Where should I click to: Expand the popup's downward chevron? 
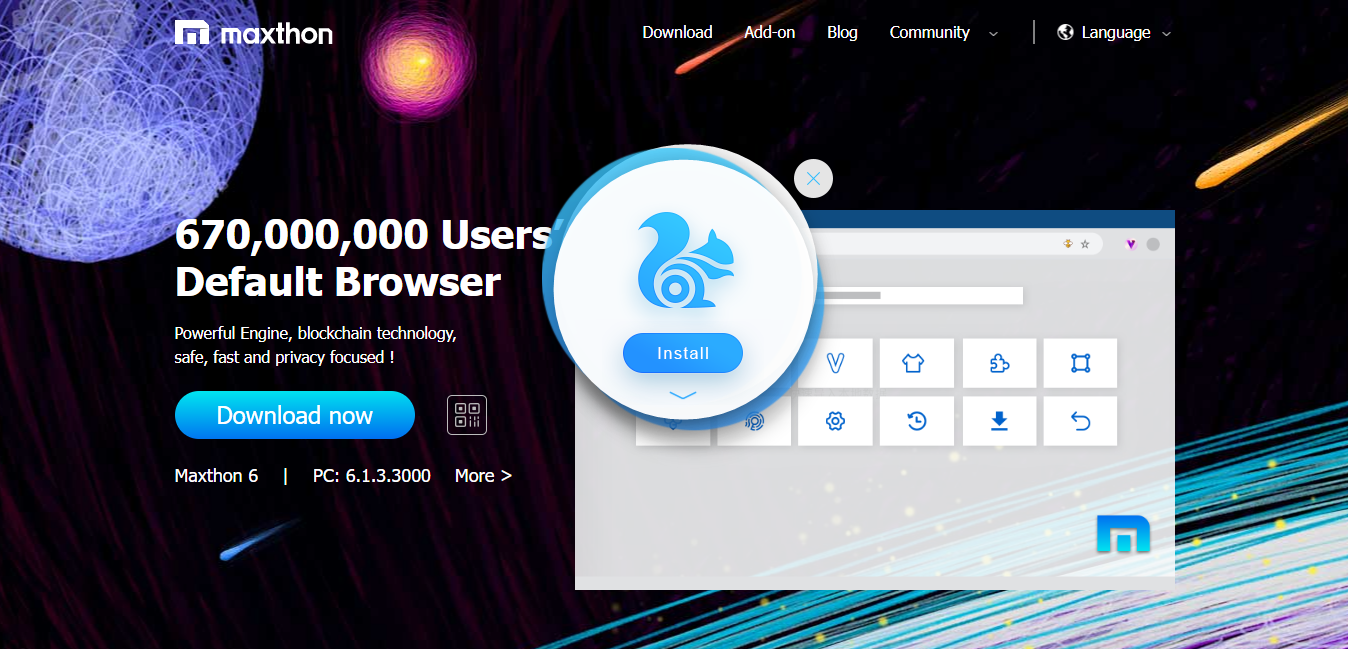pos(683,396)
